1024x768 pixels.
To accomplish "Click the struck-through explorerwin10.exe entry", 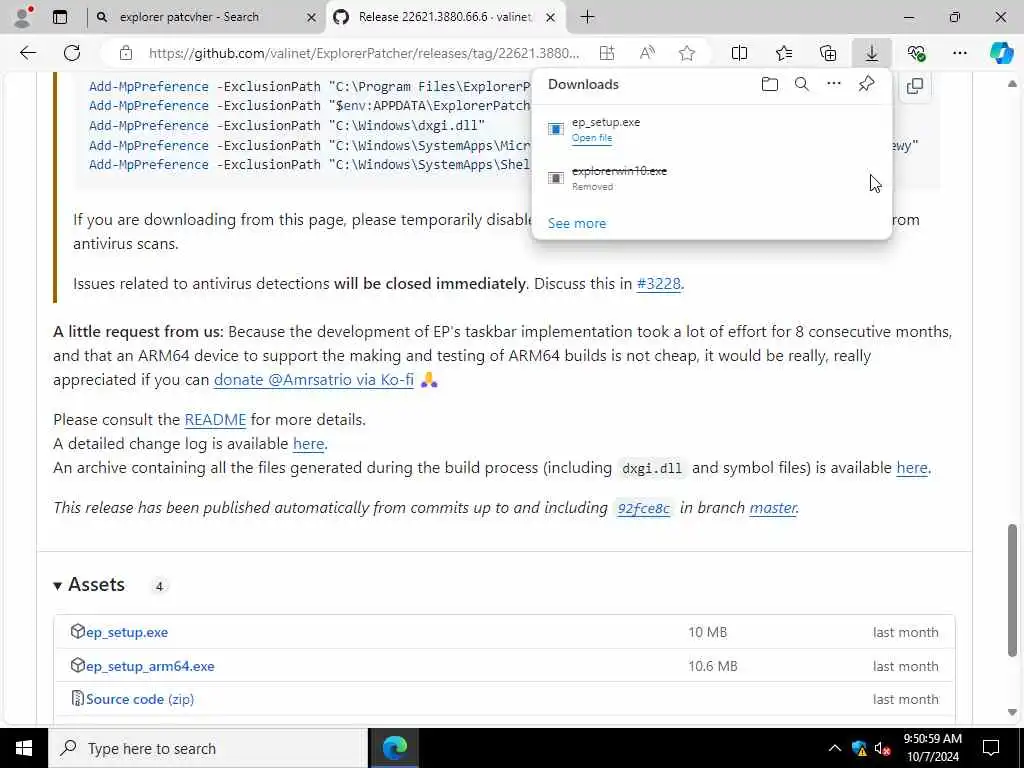I will (619, 171).
